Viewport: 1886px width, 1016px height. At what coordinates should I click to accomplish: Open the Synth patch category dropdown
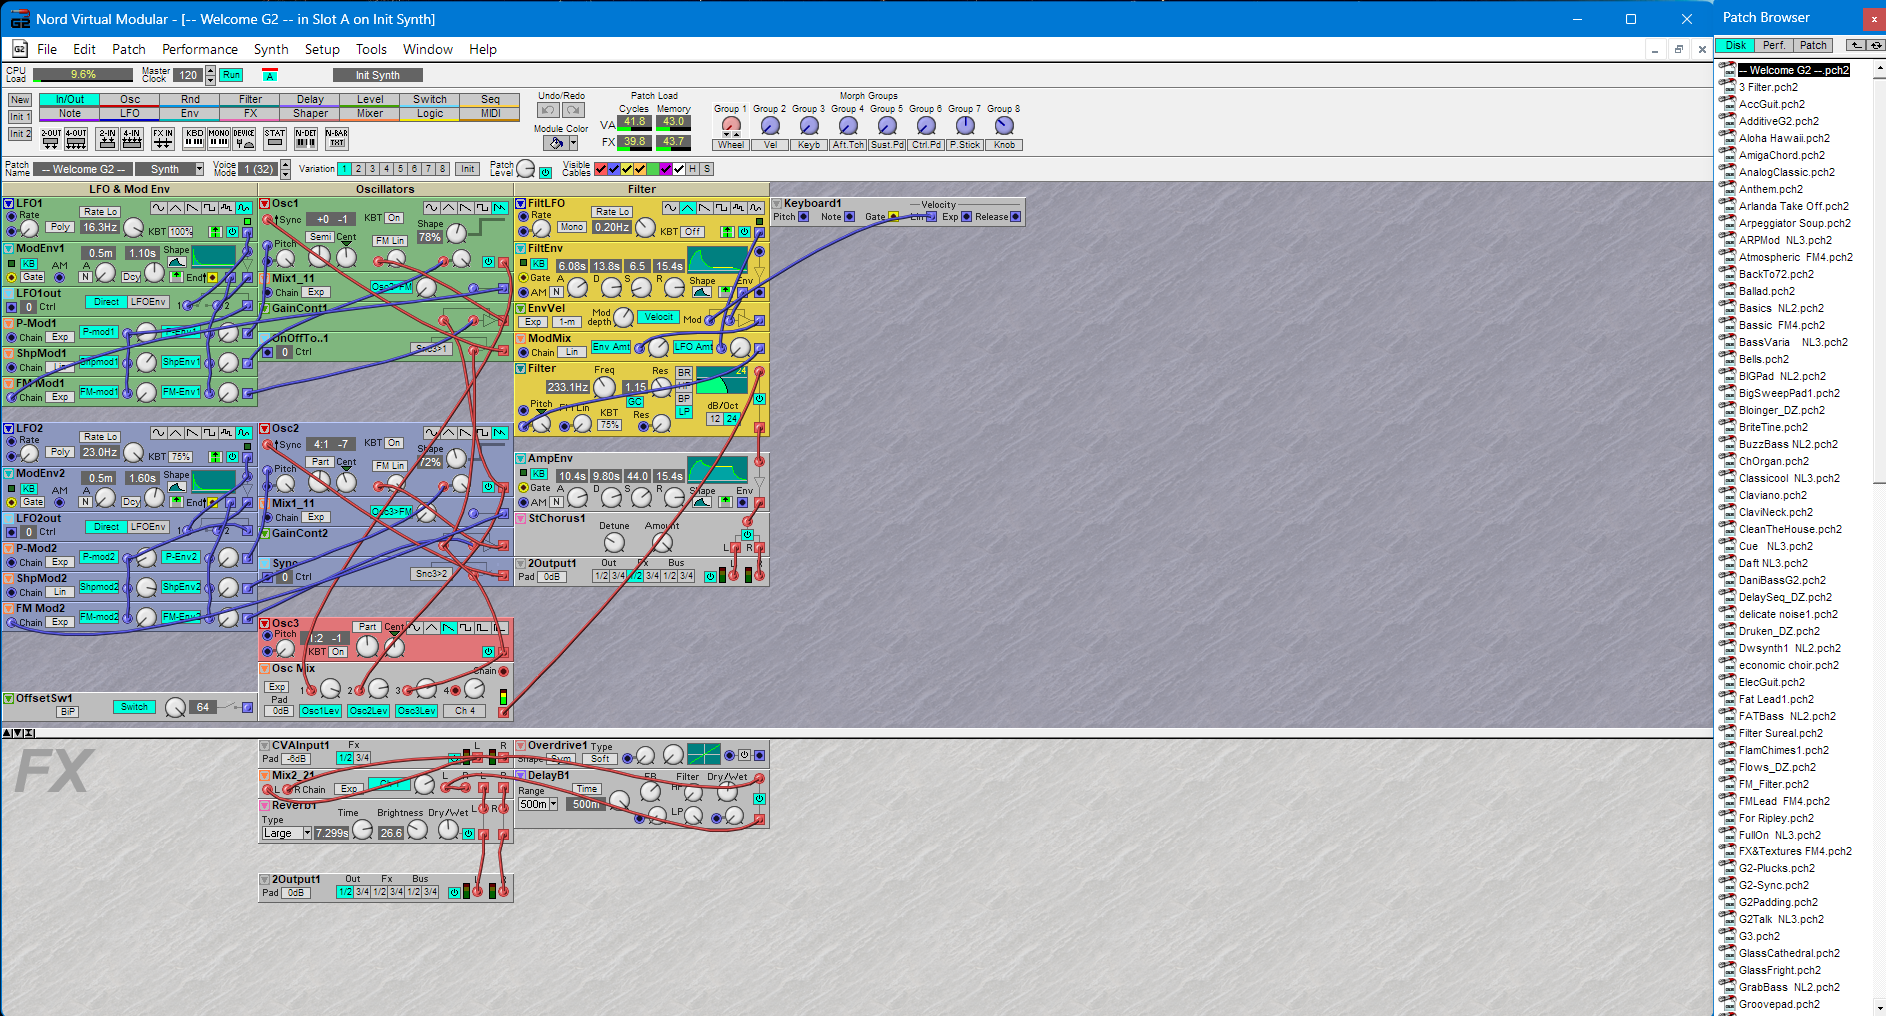pos(200,170)
